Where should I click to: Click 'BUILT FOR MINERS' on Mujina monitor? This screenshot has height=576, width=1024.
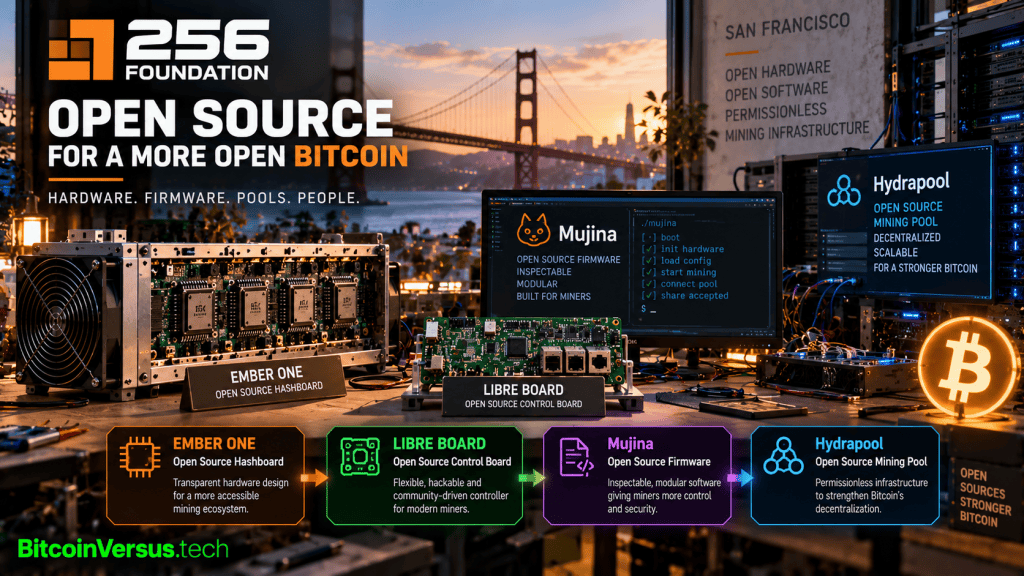[553, 296]
